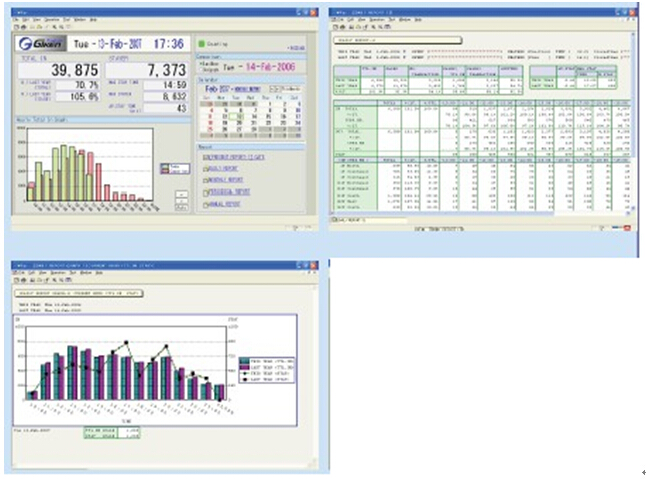Click the vertical scrollbar in the report table window
The image size is (646, 479).
(633, 124)
